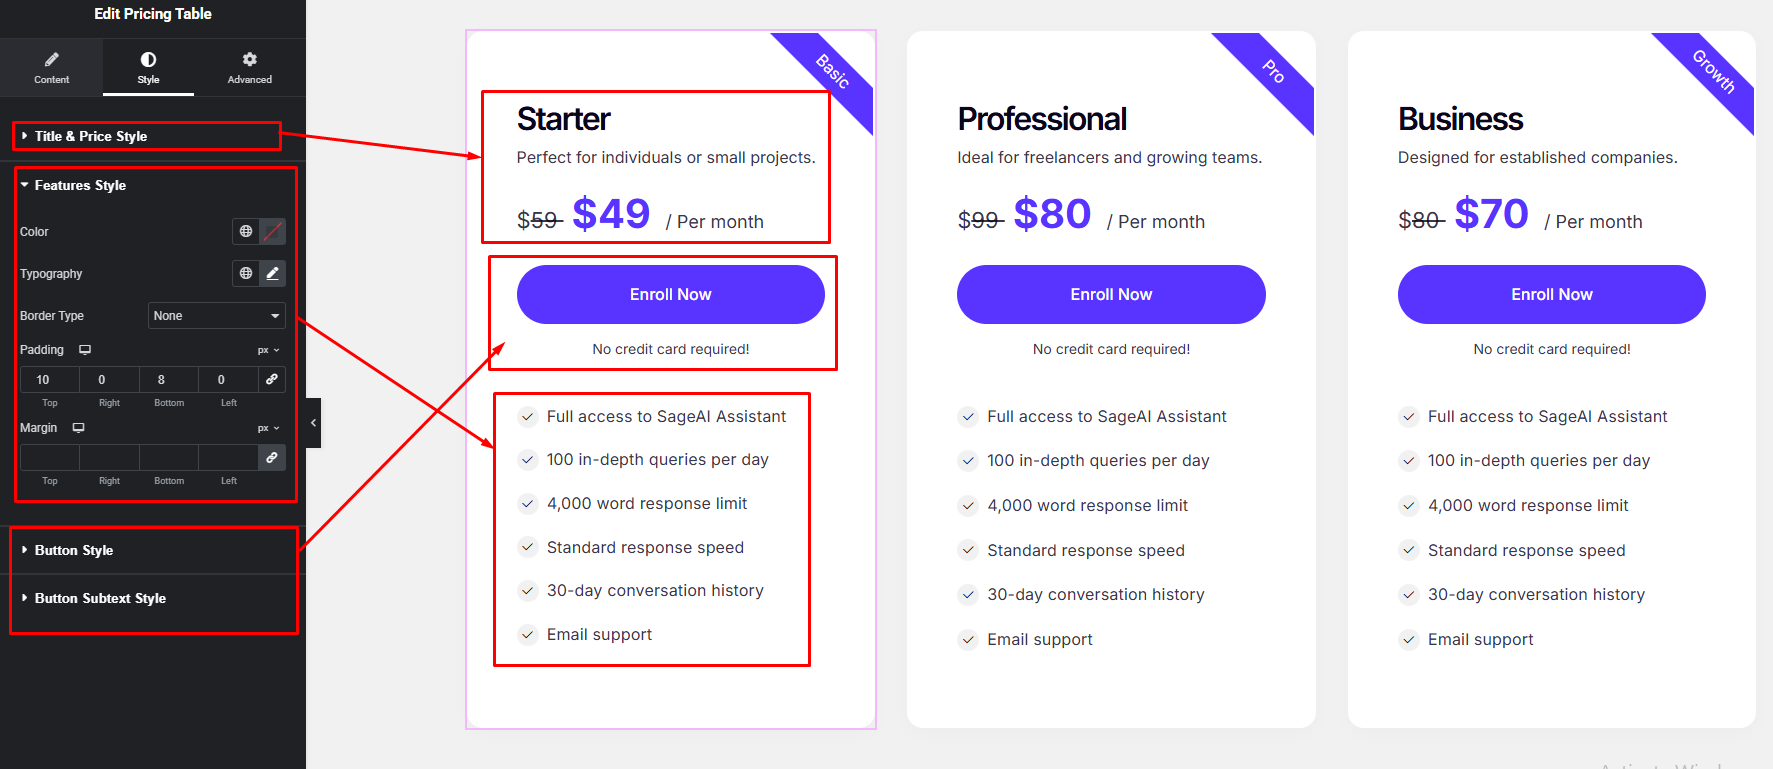This screenshot has height=769, width=1773.
Task: Click Enroll Now on the Starter plan
Action: [x=670, y=295]
